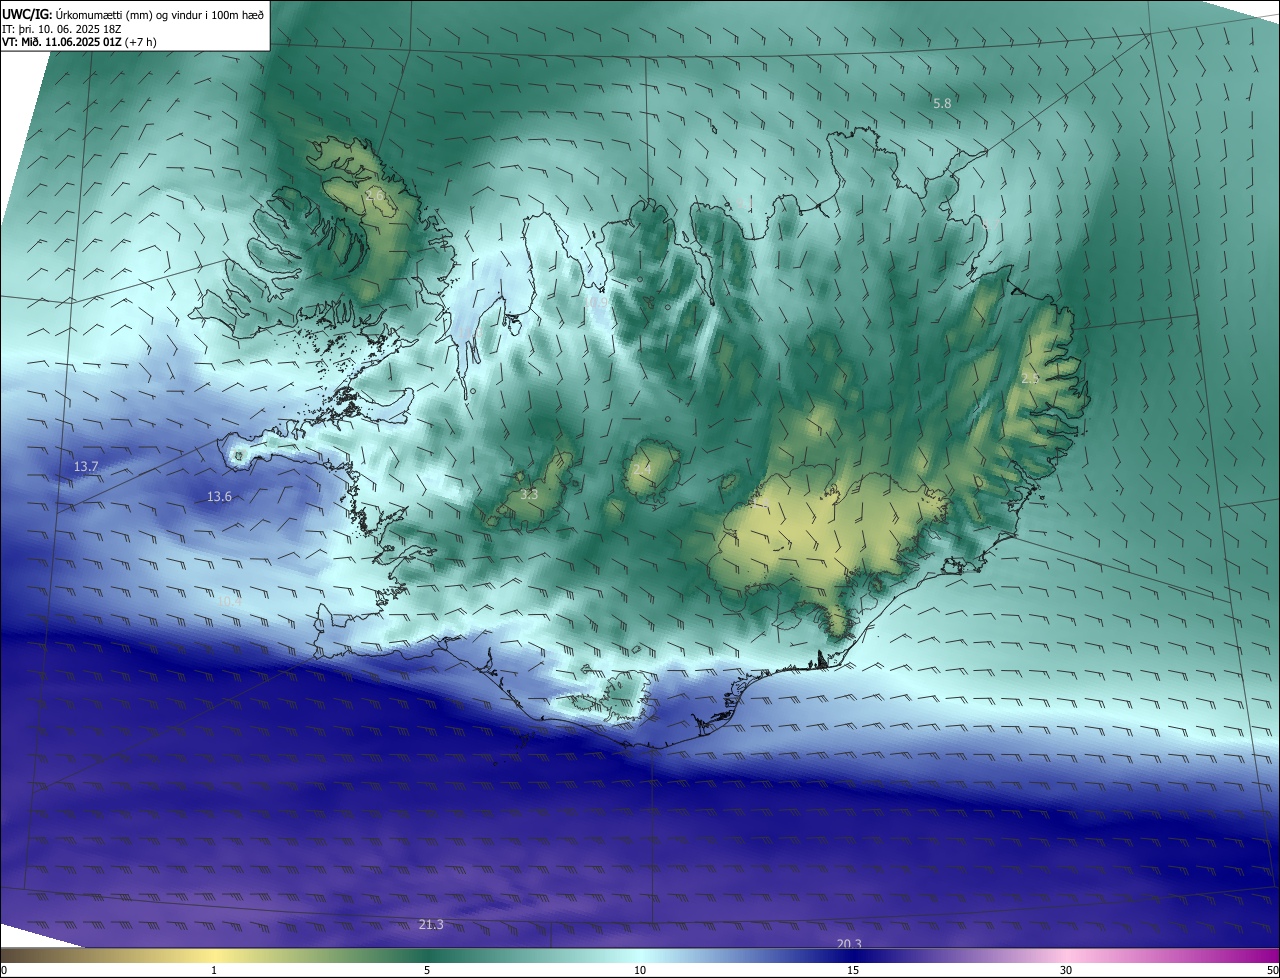Click the color scale at tick 10
This screenshot has height=978, width=1280.
[640, 970]
